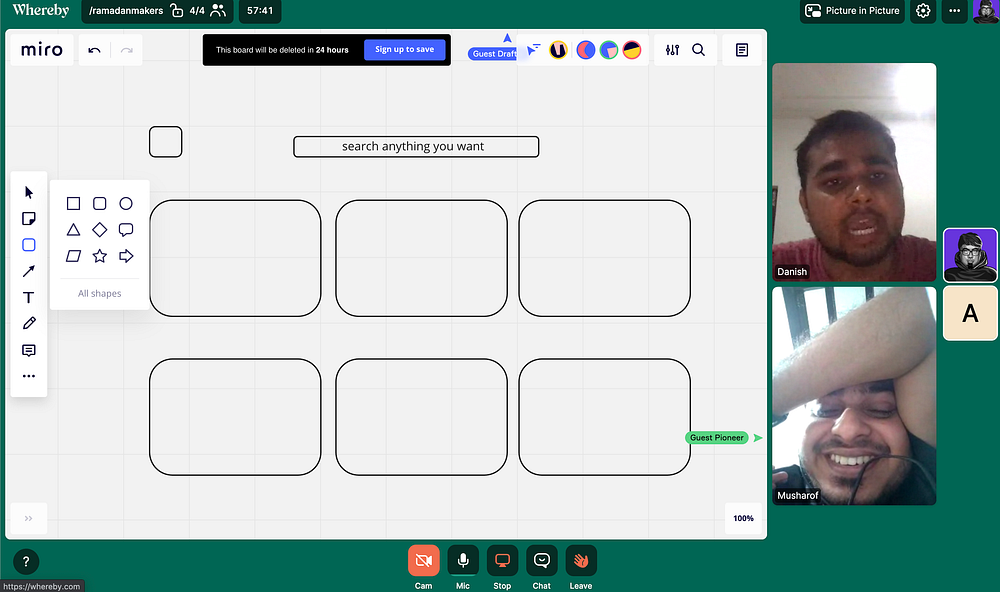Image resolution: width=1000 pixels, height=592 pixels.
Task: Open the Whereby more options menu
Action: (955, 11)
